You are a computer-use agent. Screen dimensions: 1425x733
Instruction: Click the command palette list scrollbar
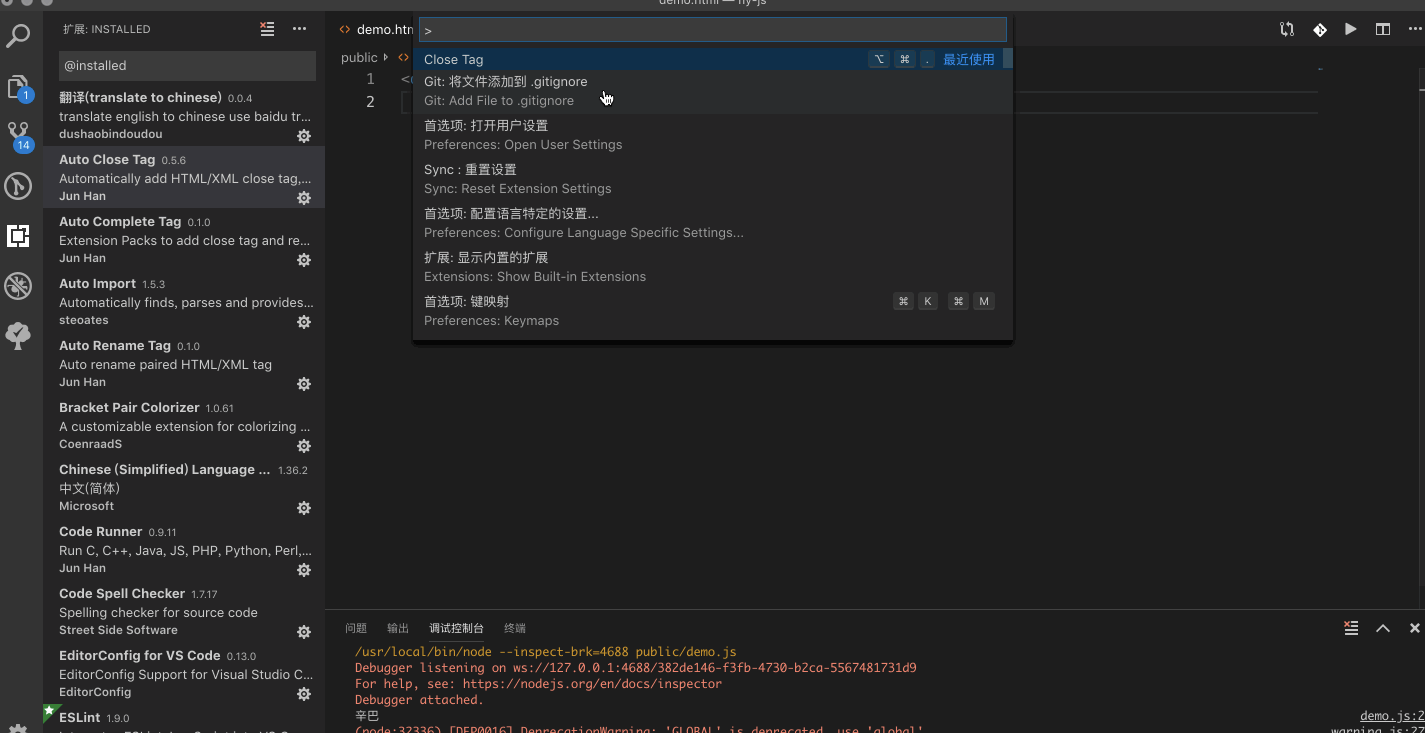(1008, 59)
